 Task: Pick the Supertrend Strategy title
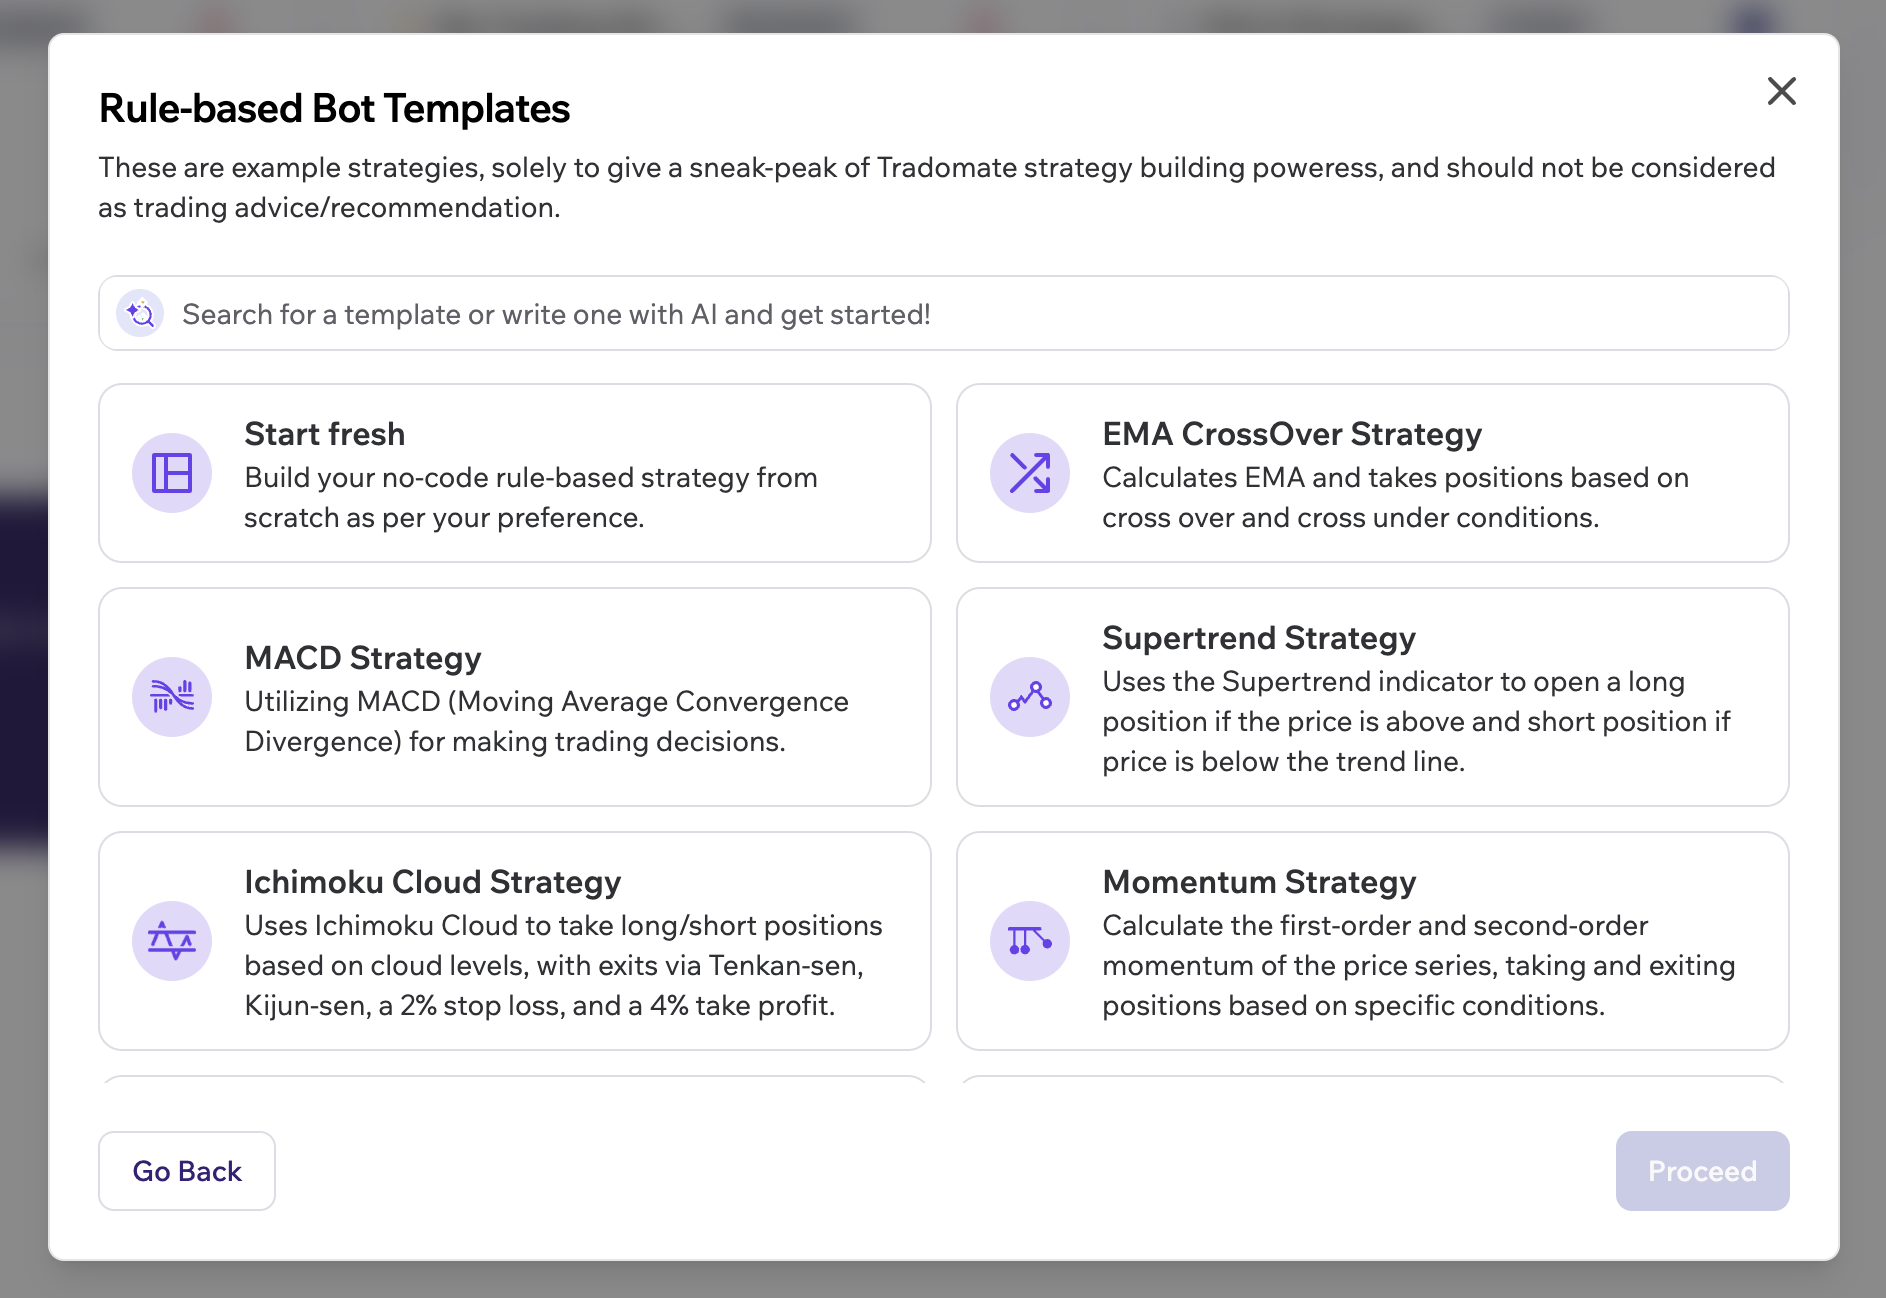click(x=1258, y=638)
